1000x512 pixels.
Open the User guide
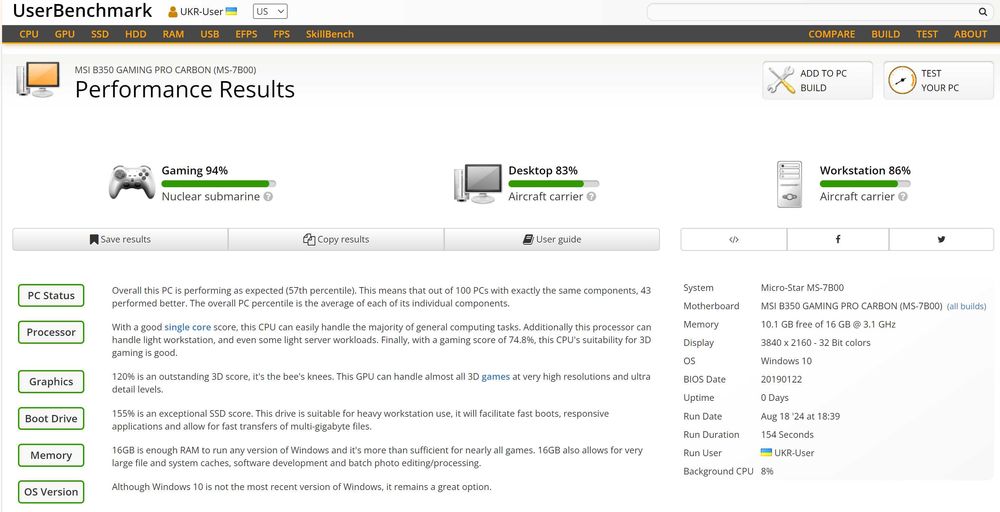552,239
